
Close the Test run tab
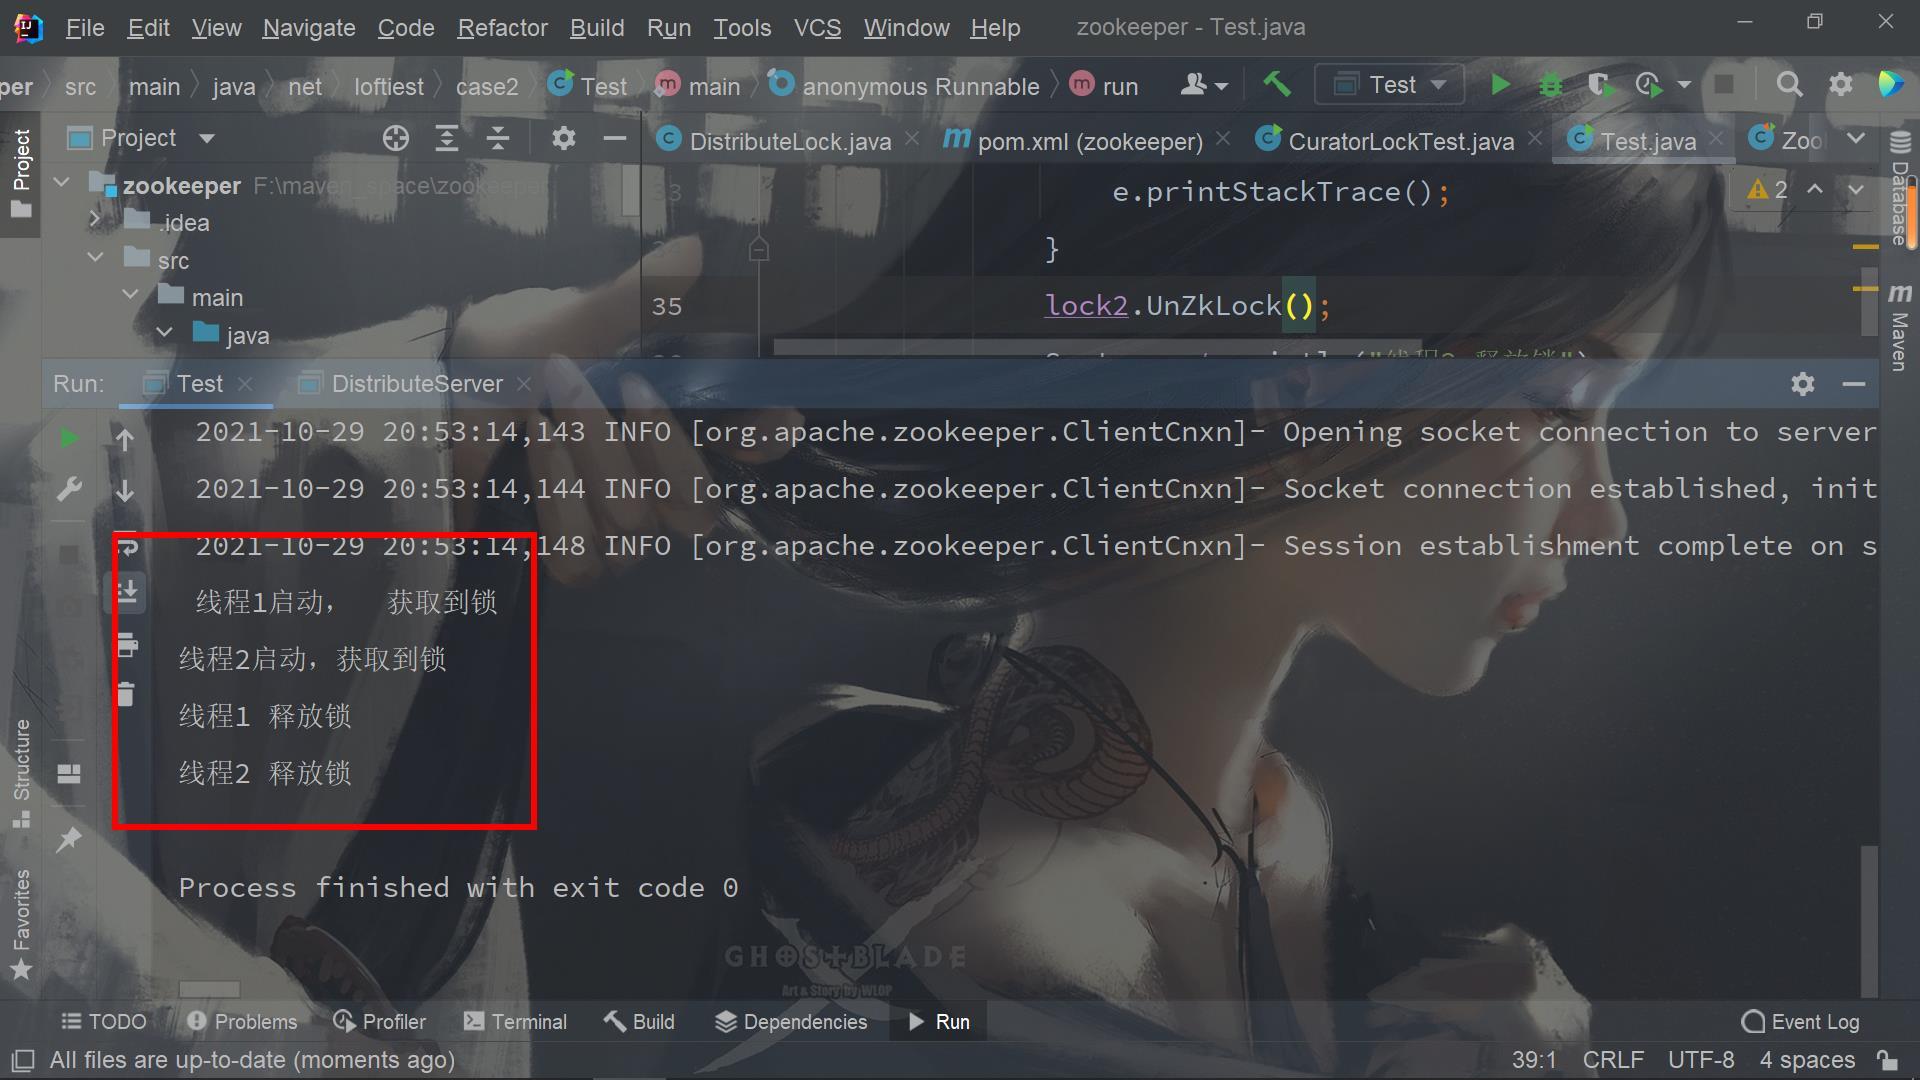pos(246,384)
